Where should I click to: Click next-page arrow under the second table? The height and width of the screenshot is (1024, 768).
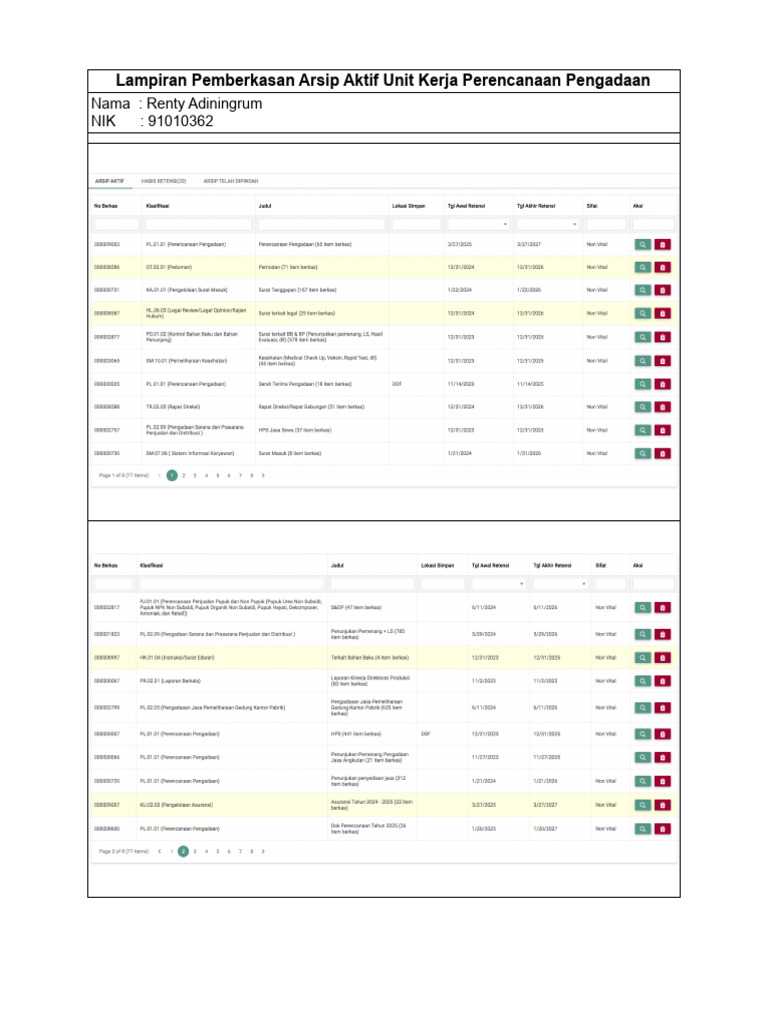pos(263,851)
